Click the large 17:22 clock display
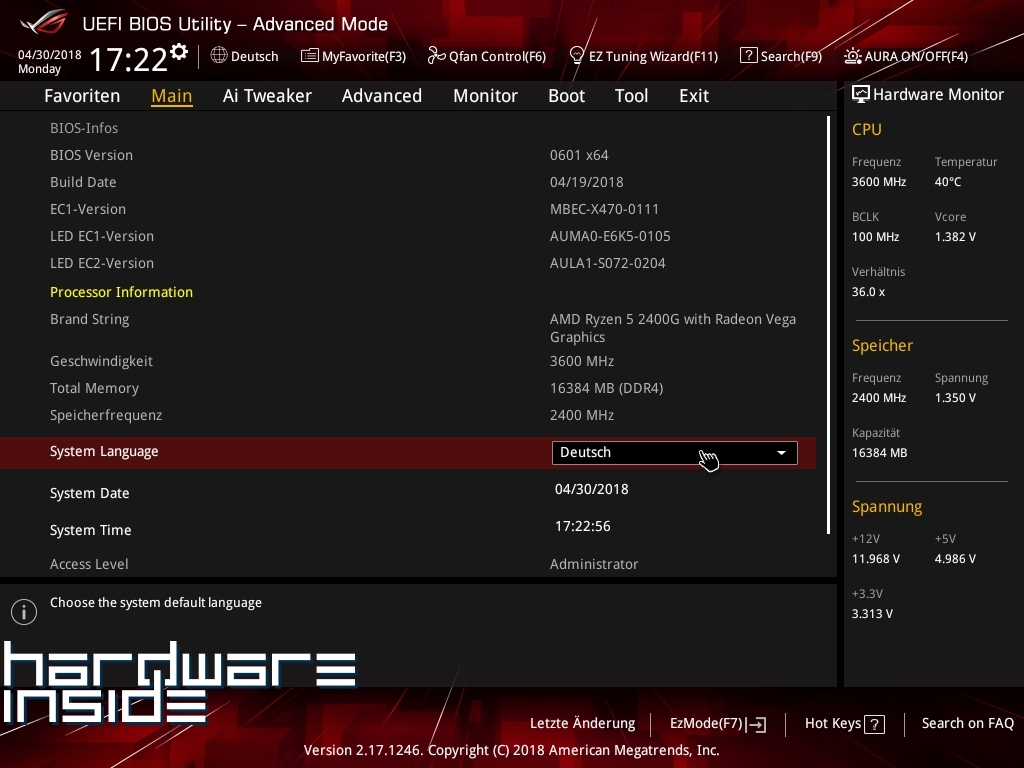1024x768 pixels. (x=128, y=59)
